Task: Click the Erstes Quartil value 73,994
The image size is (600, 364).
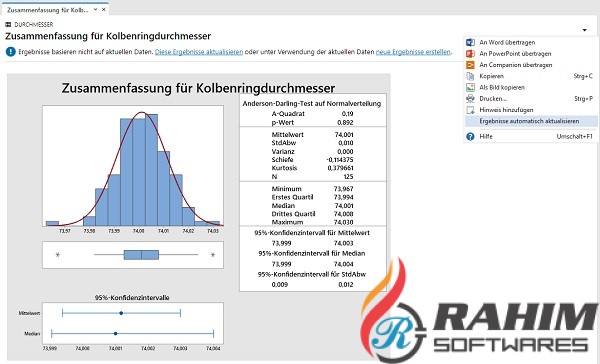Action: coord(344,197)
